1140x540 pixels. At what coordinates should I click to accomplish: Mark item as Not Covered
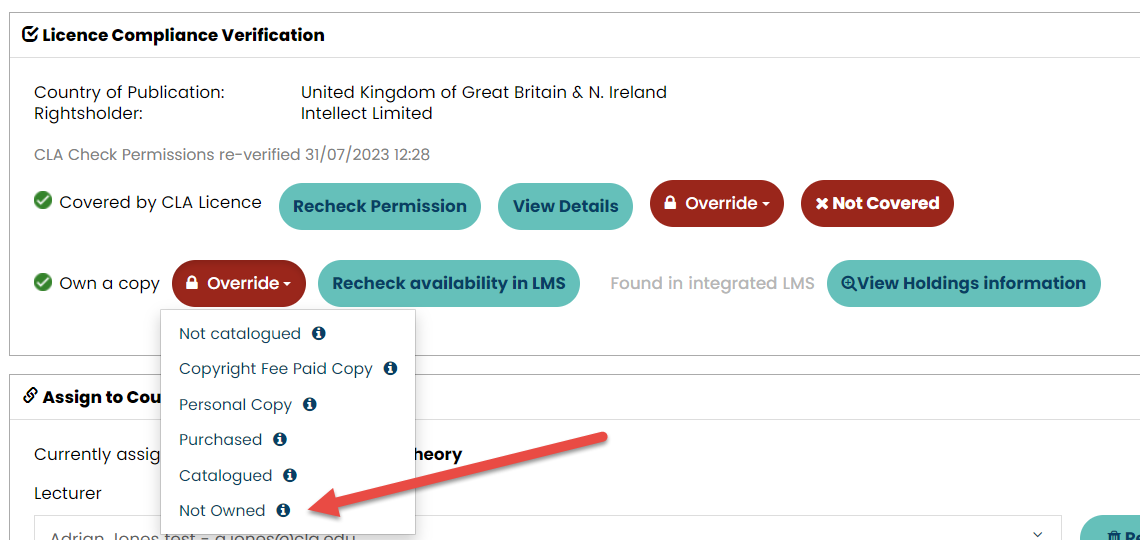(877, 203)
